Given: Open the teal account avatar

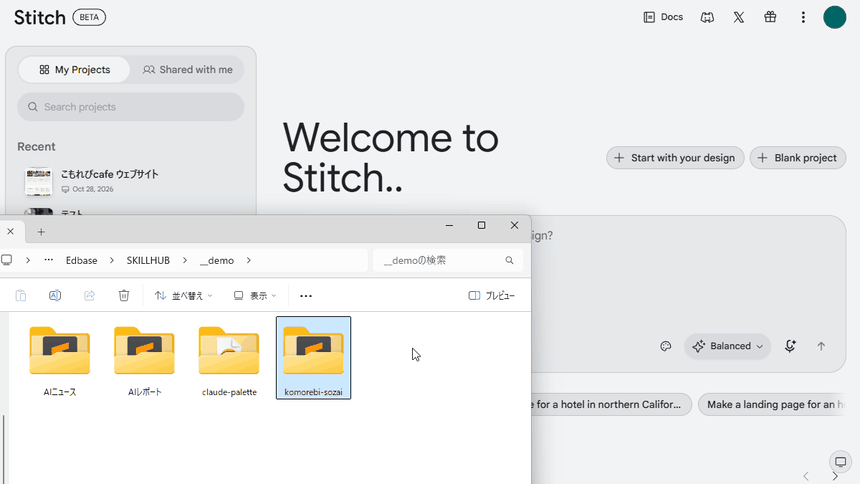Looking at the screenshot, I should (834, 17).
